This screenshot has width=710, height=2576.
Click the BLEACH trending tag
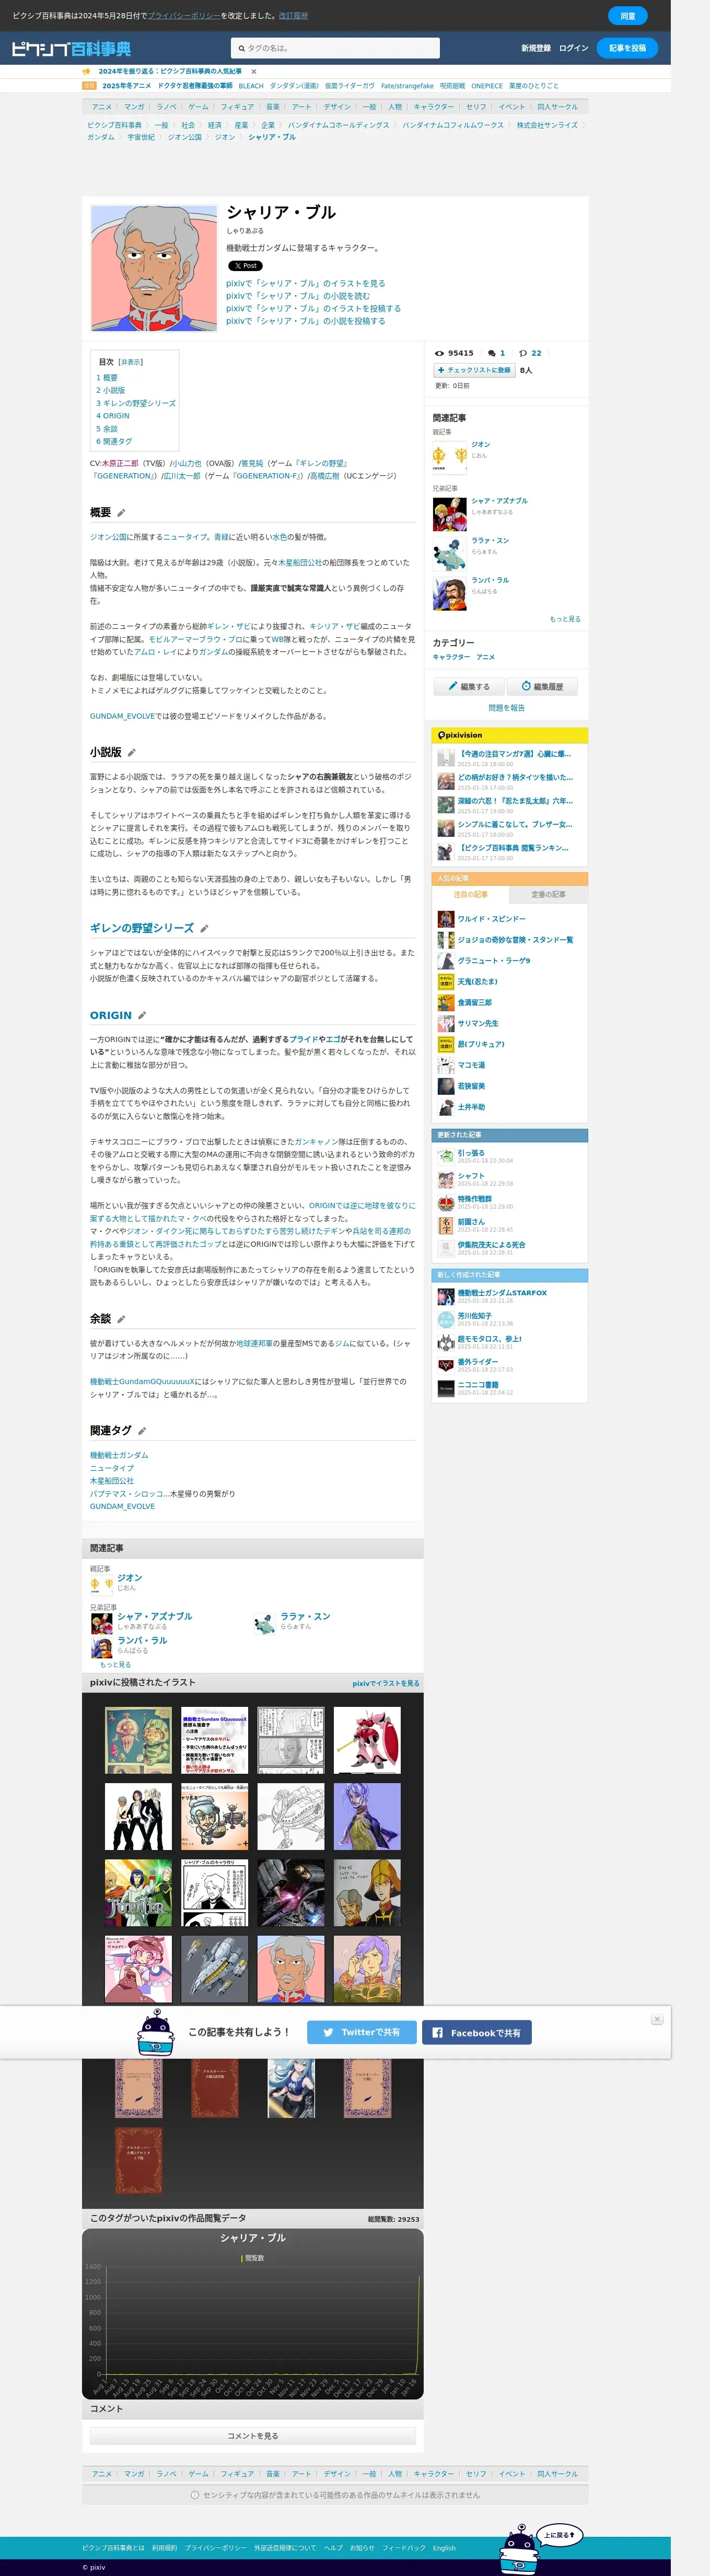coord(251,86)
